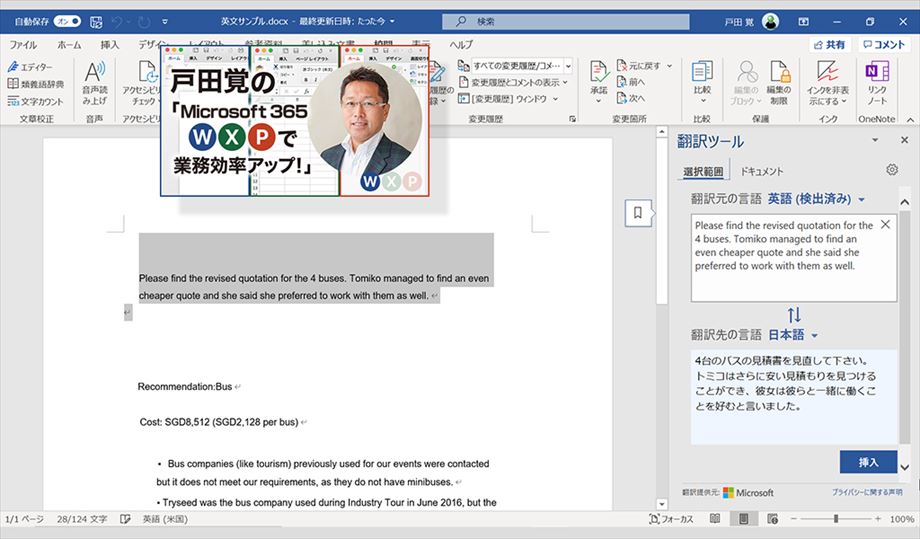Open the 類義語辞典 thesaurus

click(x=36, y=84)
